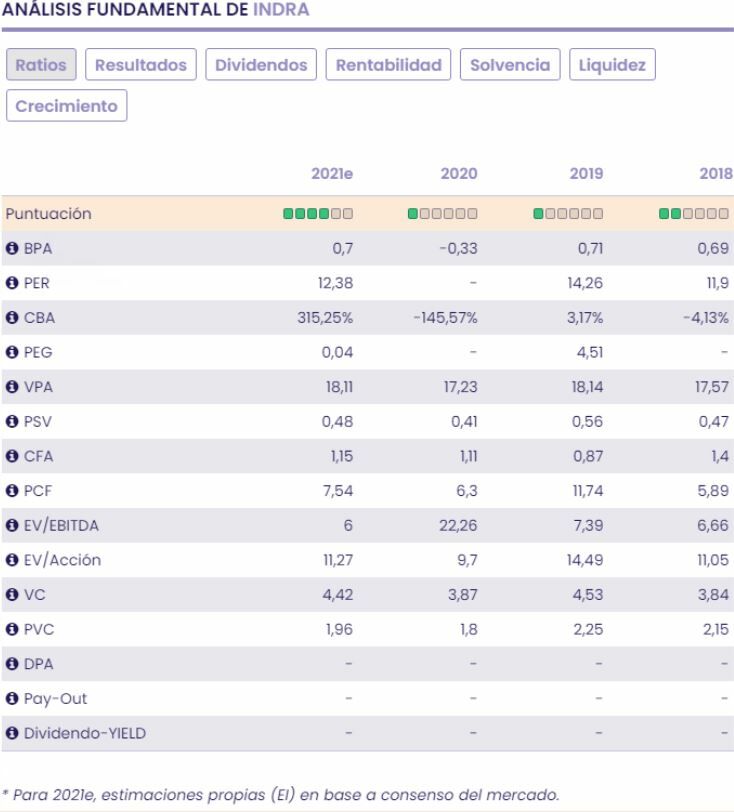Click the 2021e score rating bar
The image size is (734, 812).
[x=318, y=214]
